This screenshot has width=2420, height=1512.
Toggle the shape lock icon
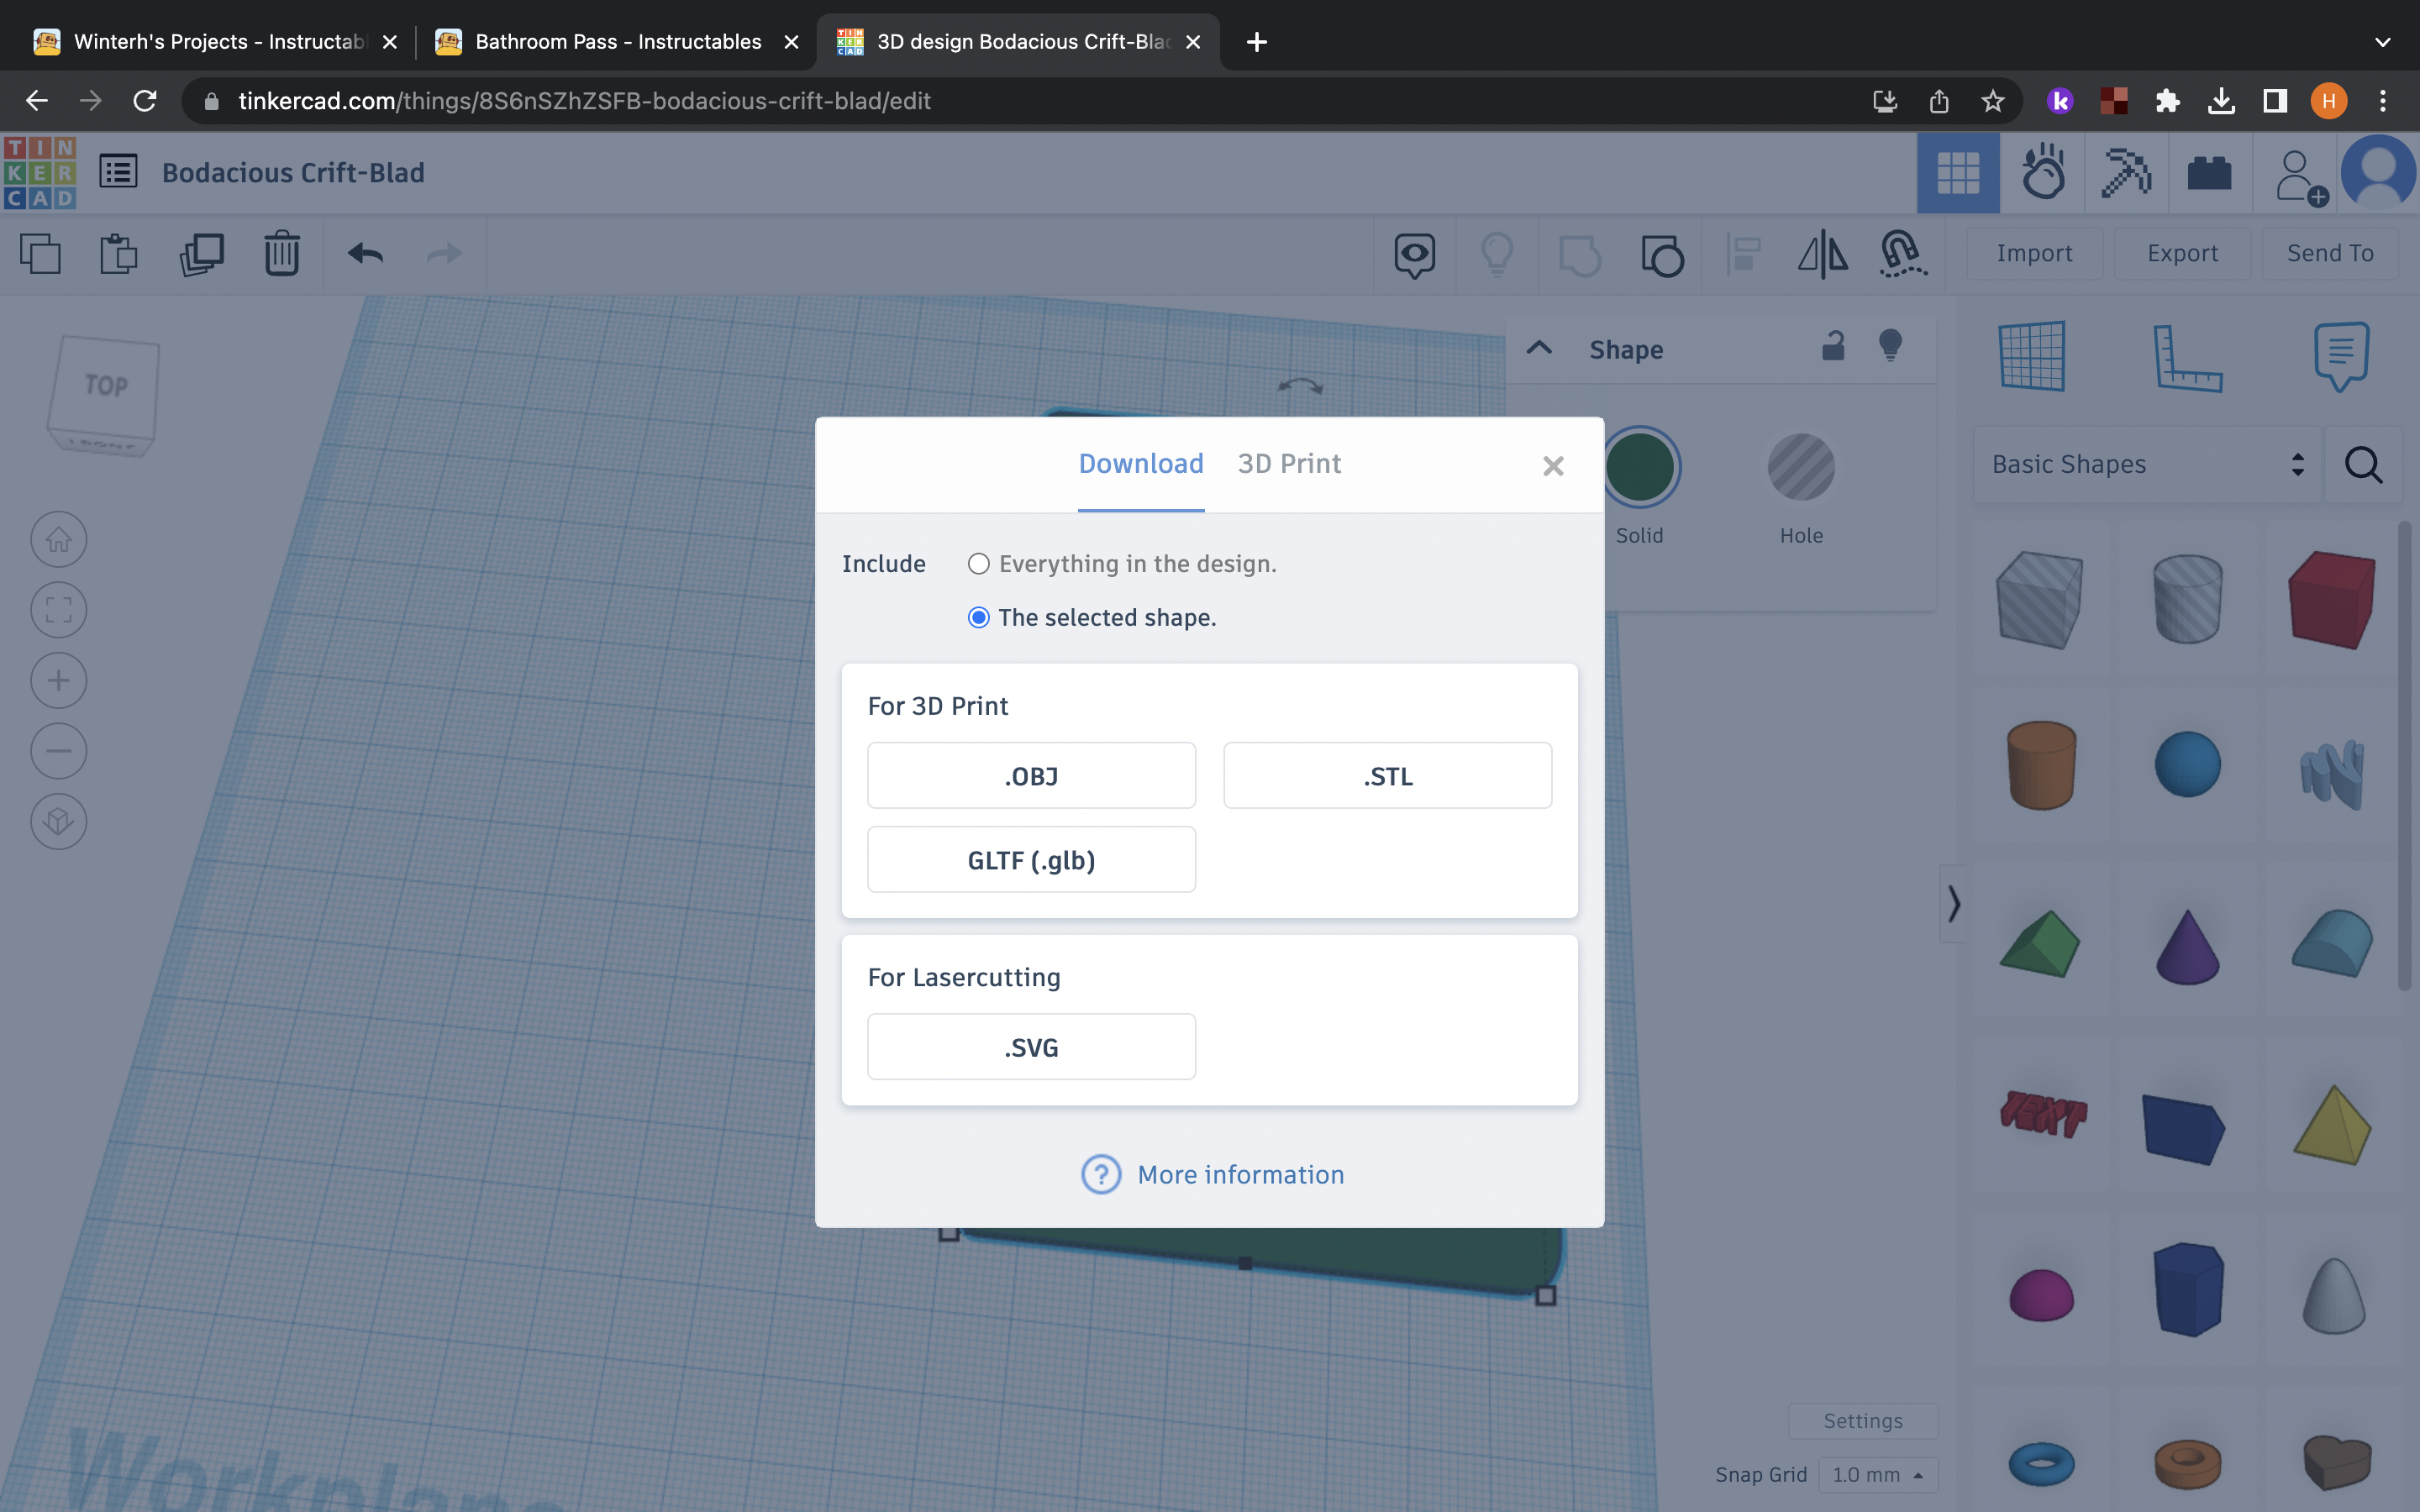coord(1833,346)
